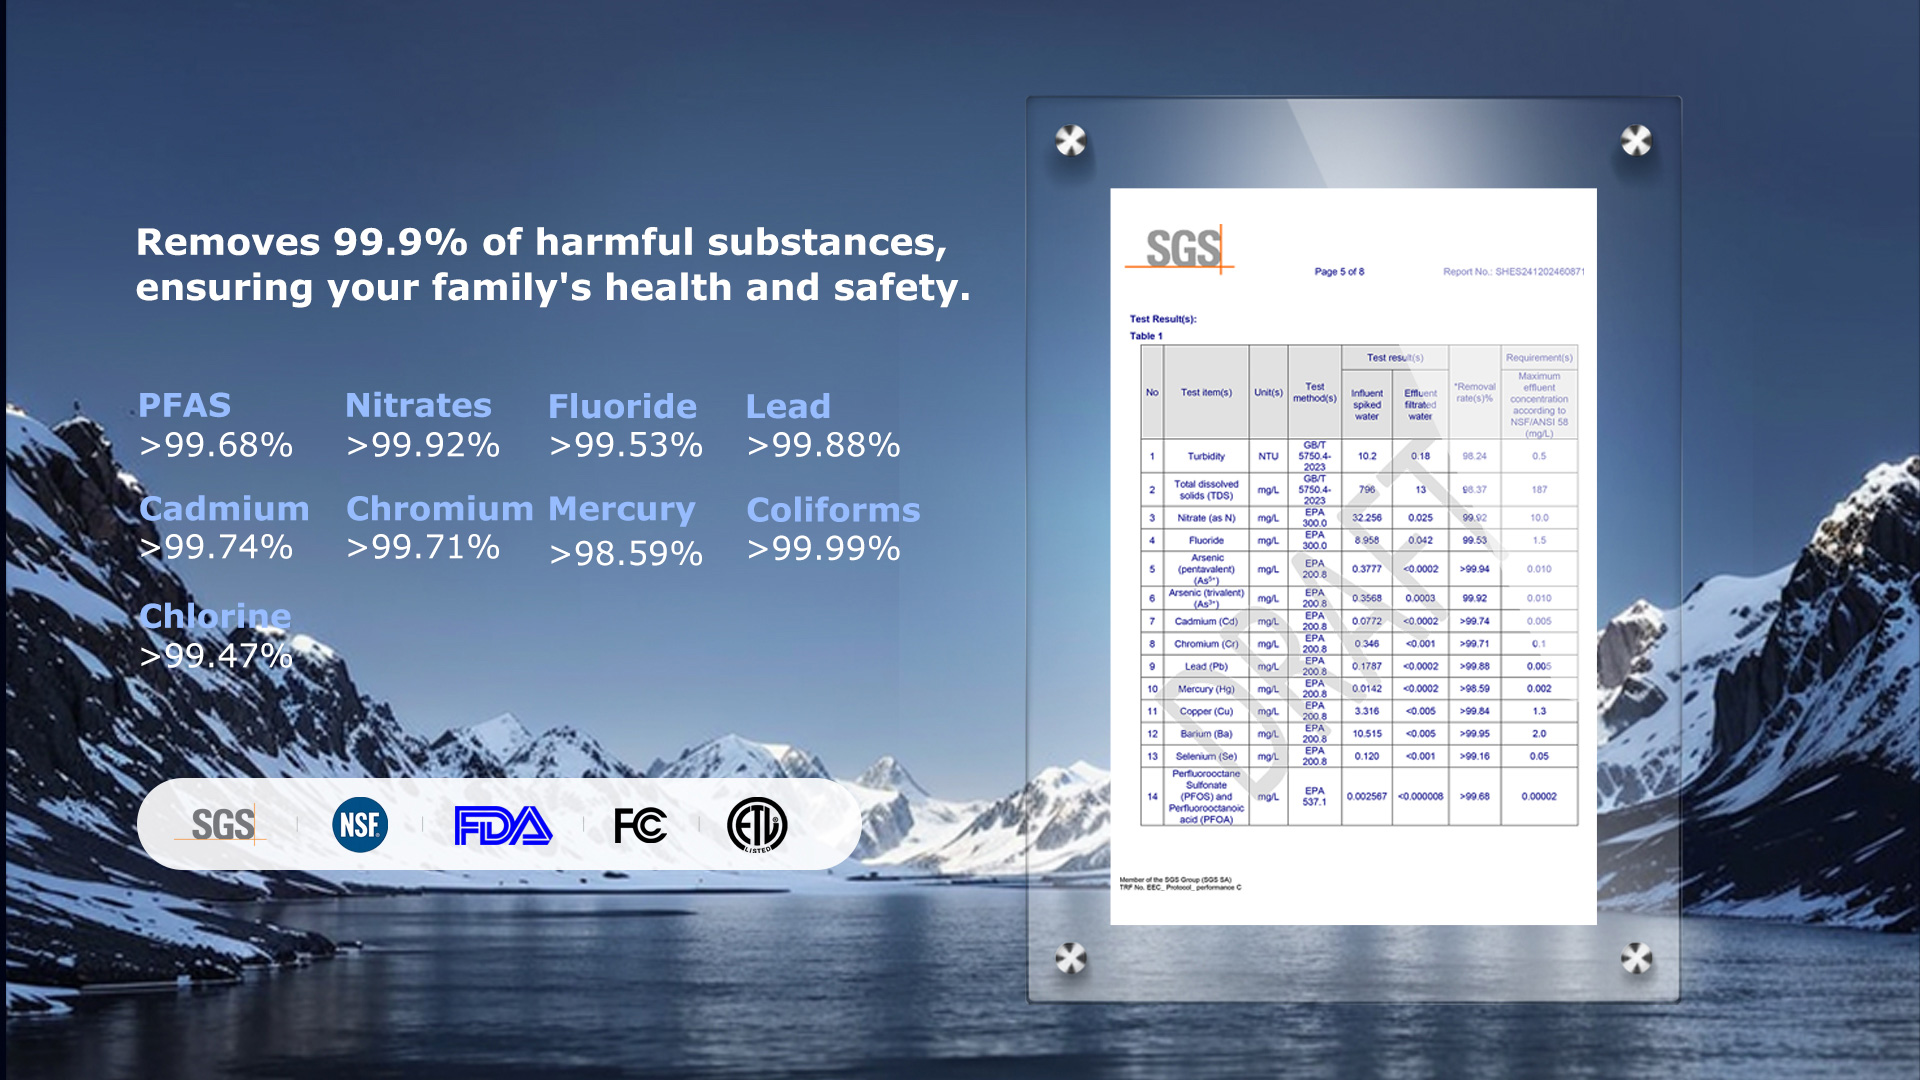1920x1080 pixels.
Task: Click the 'Mercury (Hg)' table cell
Action: pos(1206,689)
